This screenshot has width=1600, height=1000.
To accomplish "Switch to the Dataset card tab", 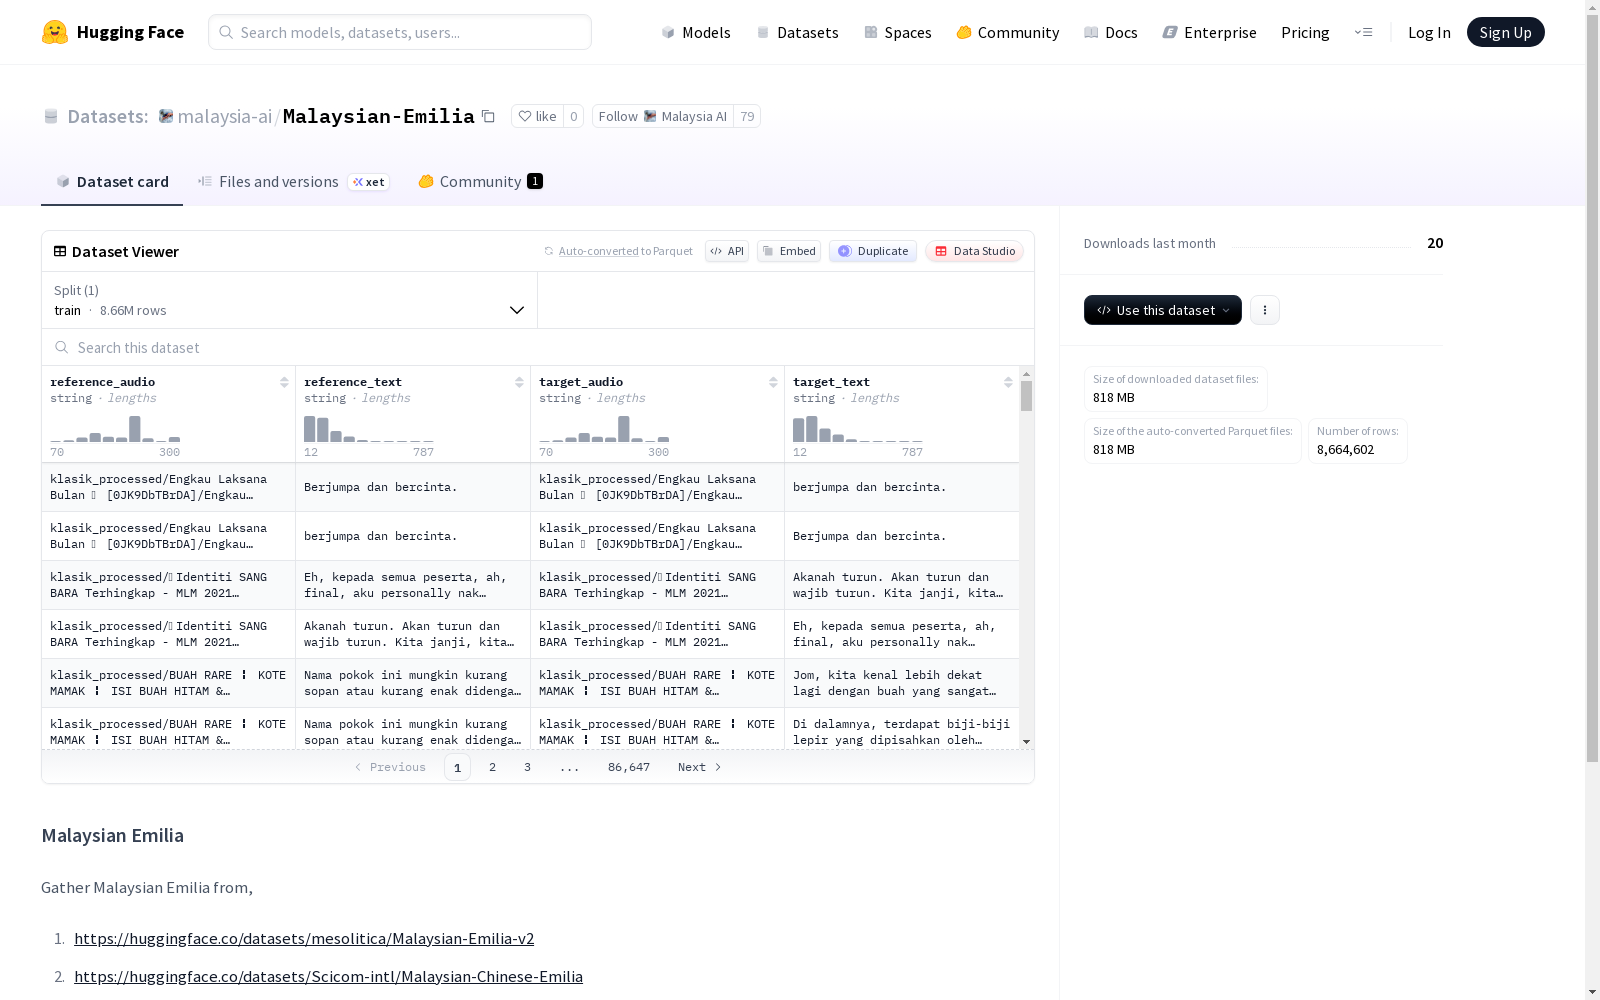I will [x=112, y=181].
